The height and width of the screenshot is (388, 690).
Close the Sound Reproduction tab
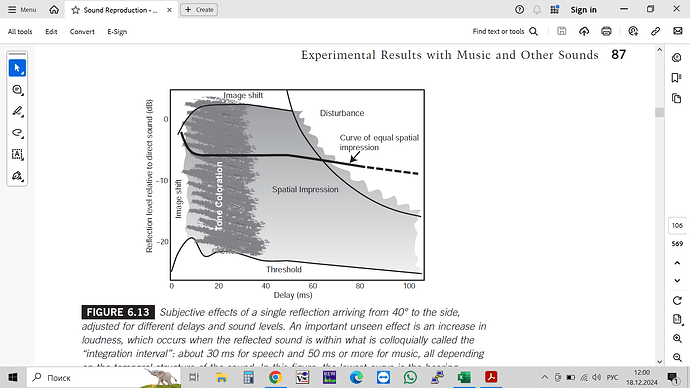point(169,10)
